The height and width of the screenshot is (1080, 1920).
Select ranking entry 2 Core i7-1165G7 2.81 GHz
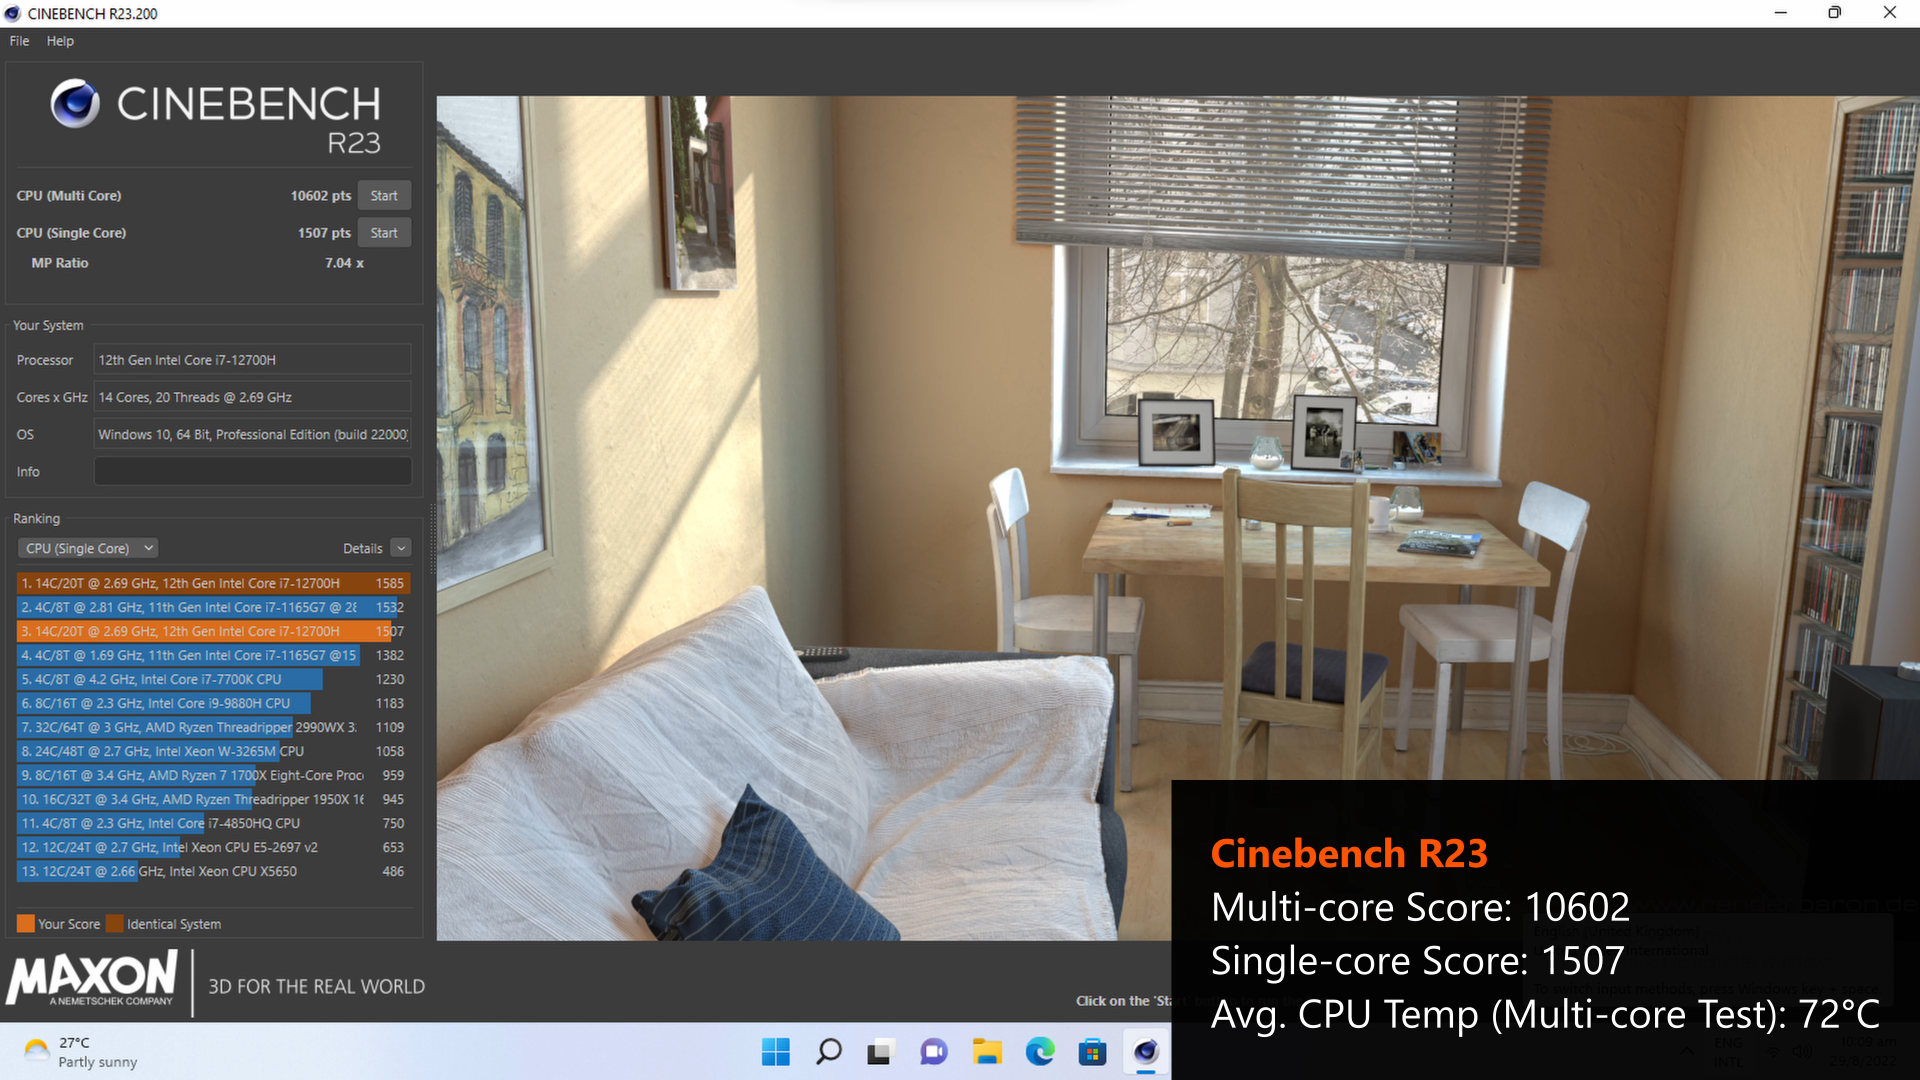(x=213, y=607)
